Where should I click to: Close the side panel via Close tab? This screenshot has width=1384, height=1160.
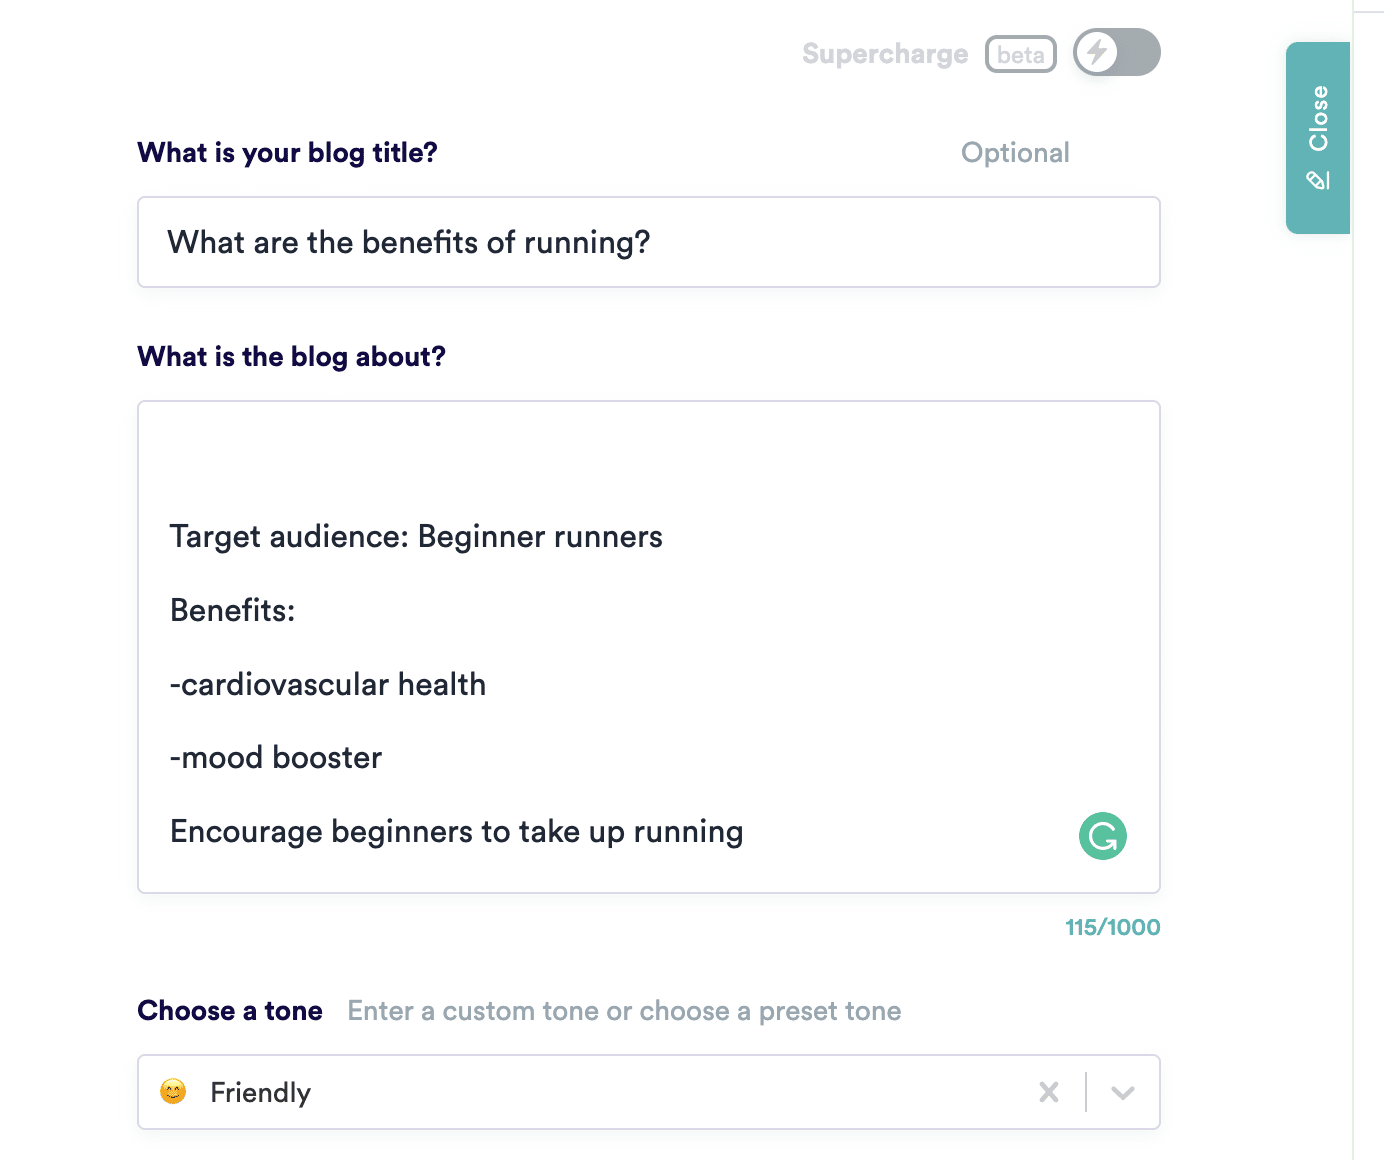[x=1318, y=138]
